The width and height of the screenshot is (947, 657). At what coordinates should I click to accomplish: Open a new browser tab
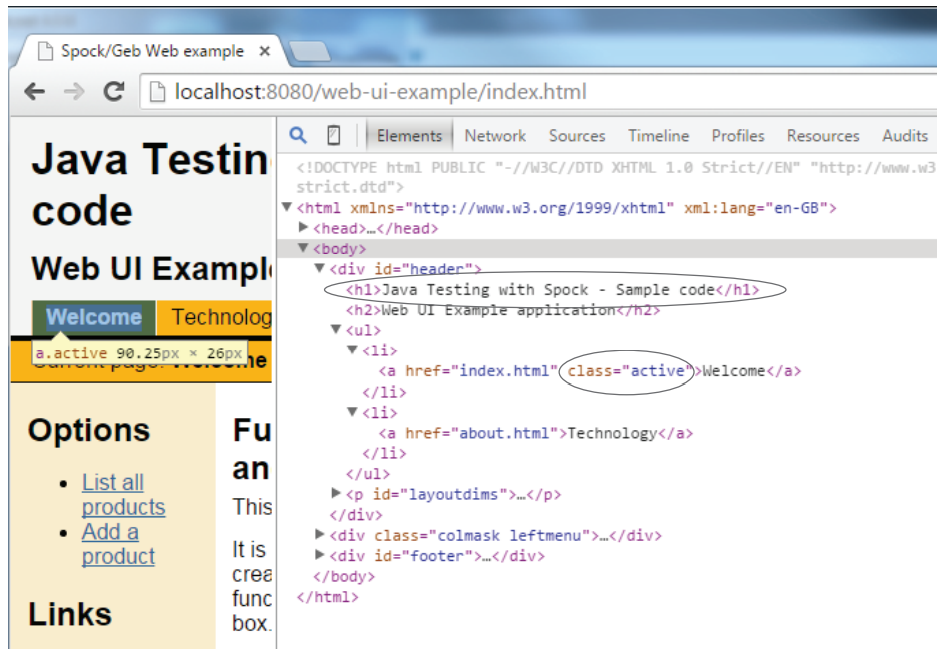click(309, 51)
